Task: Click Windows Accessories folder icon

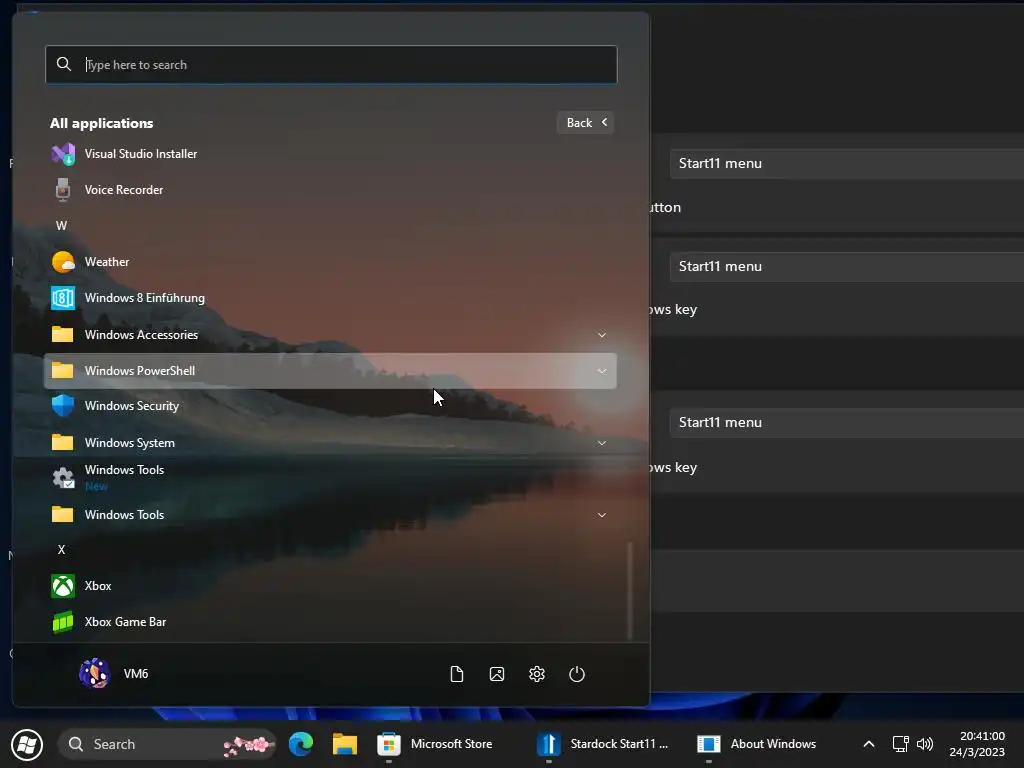Action: tap(63, 334)
